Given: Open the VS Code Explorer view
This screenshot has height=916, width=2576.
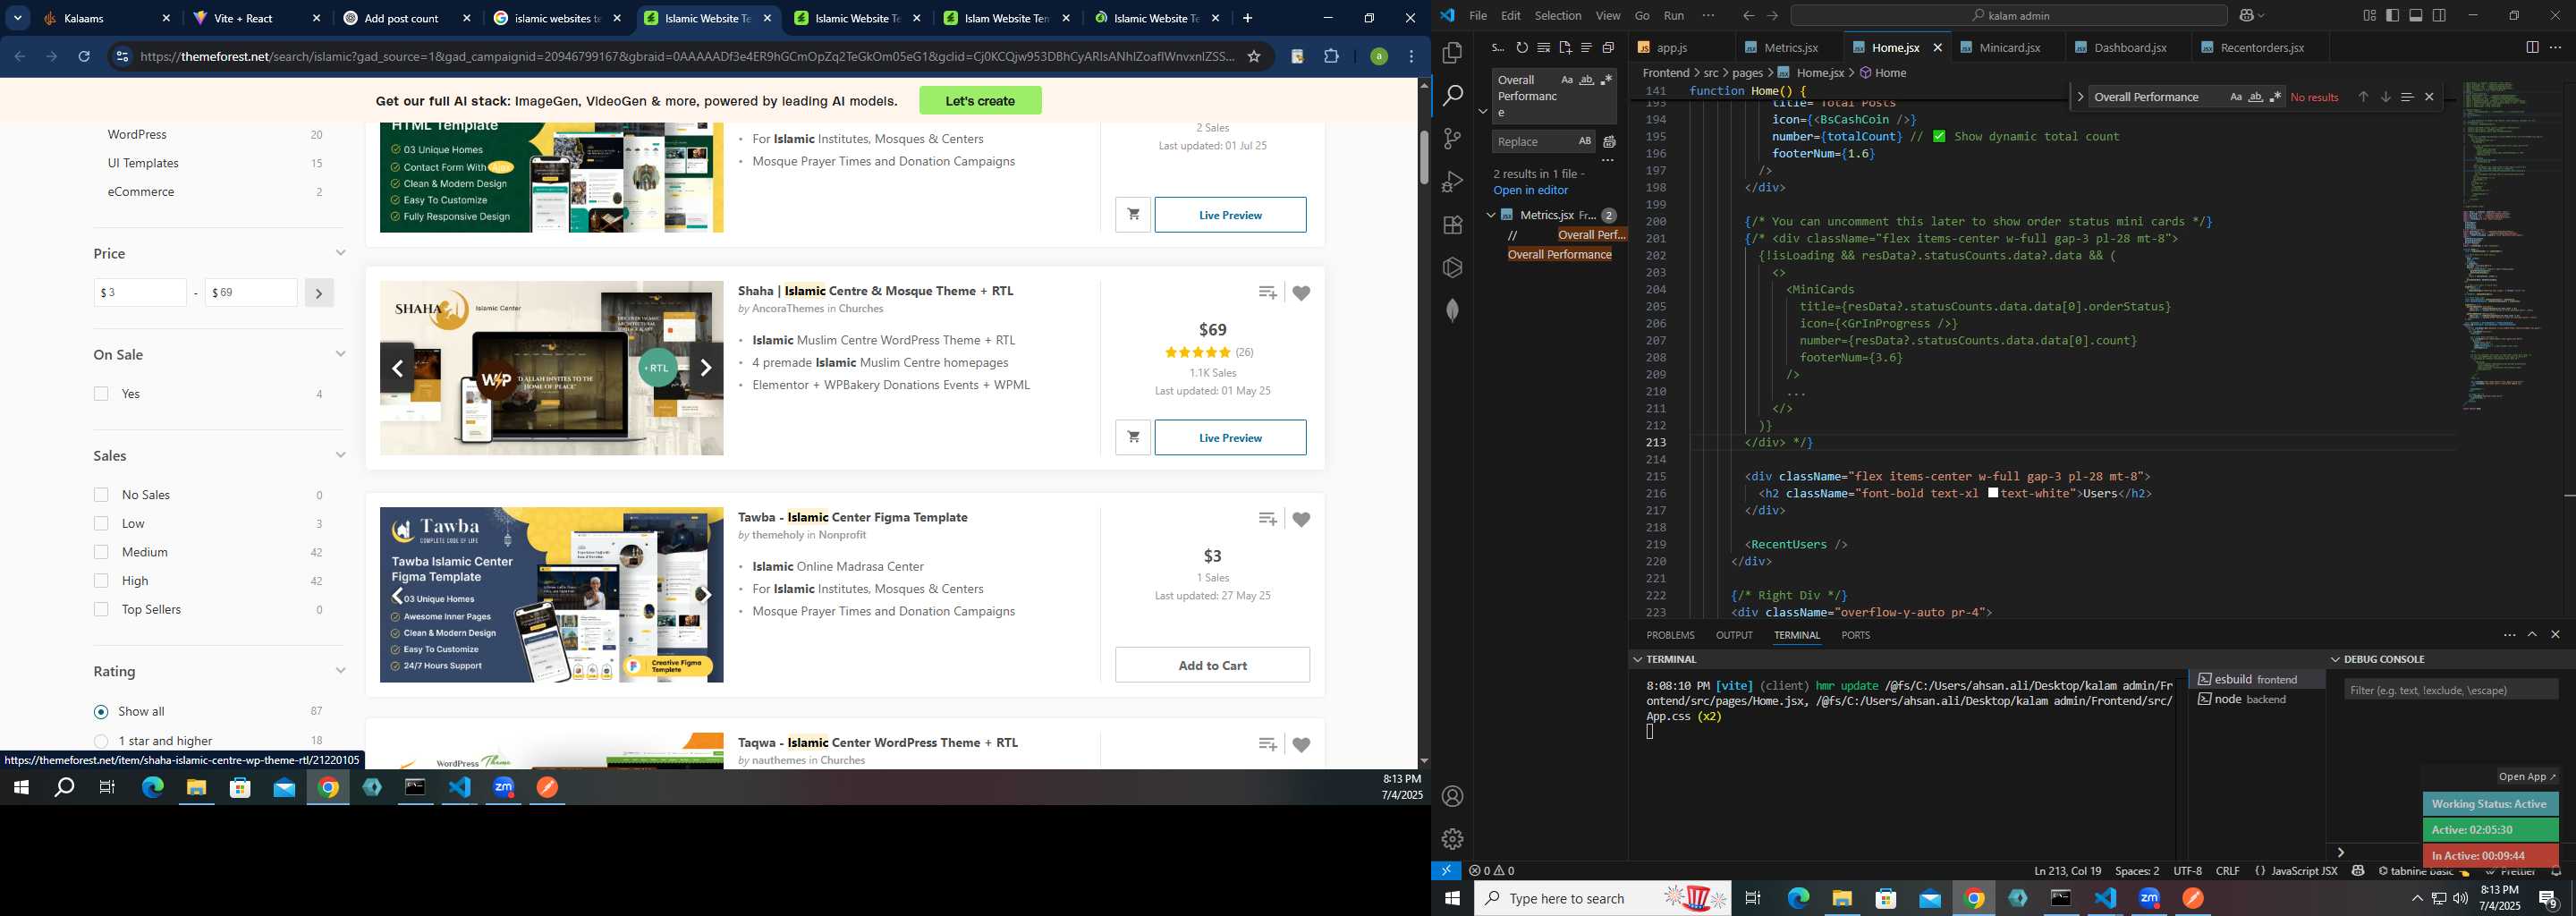Looking at the screenshot, I should coord(1452,52).
